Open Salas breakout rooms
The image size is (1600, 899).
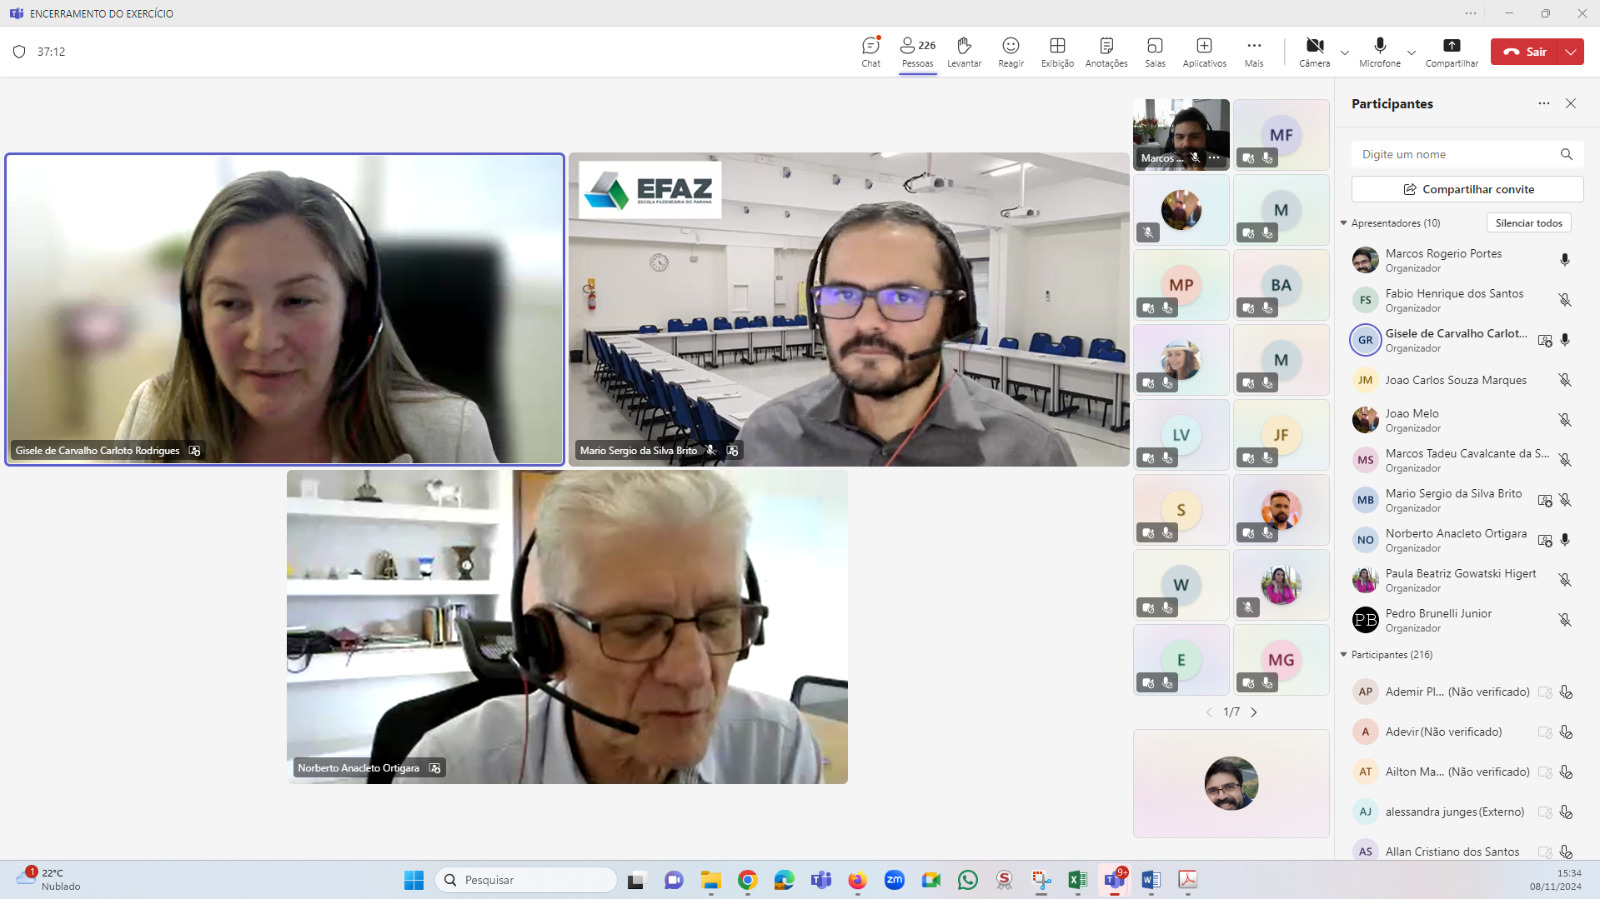tap(1155, 52)
